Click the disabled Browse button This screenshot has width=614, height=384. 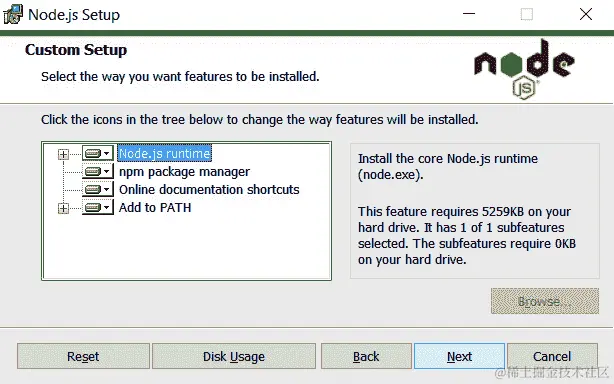[x=545, y=301]
